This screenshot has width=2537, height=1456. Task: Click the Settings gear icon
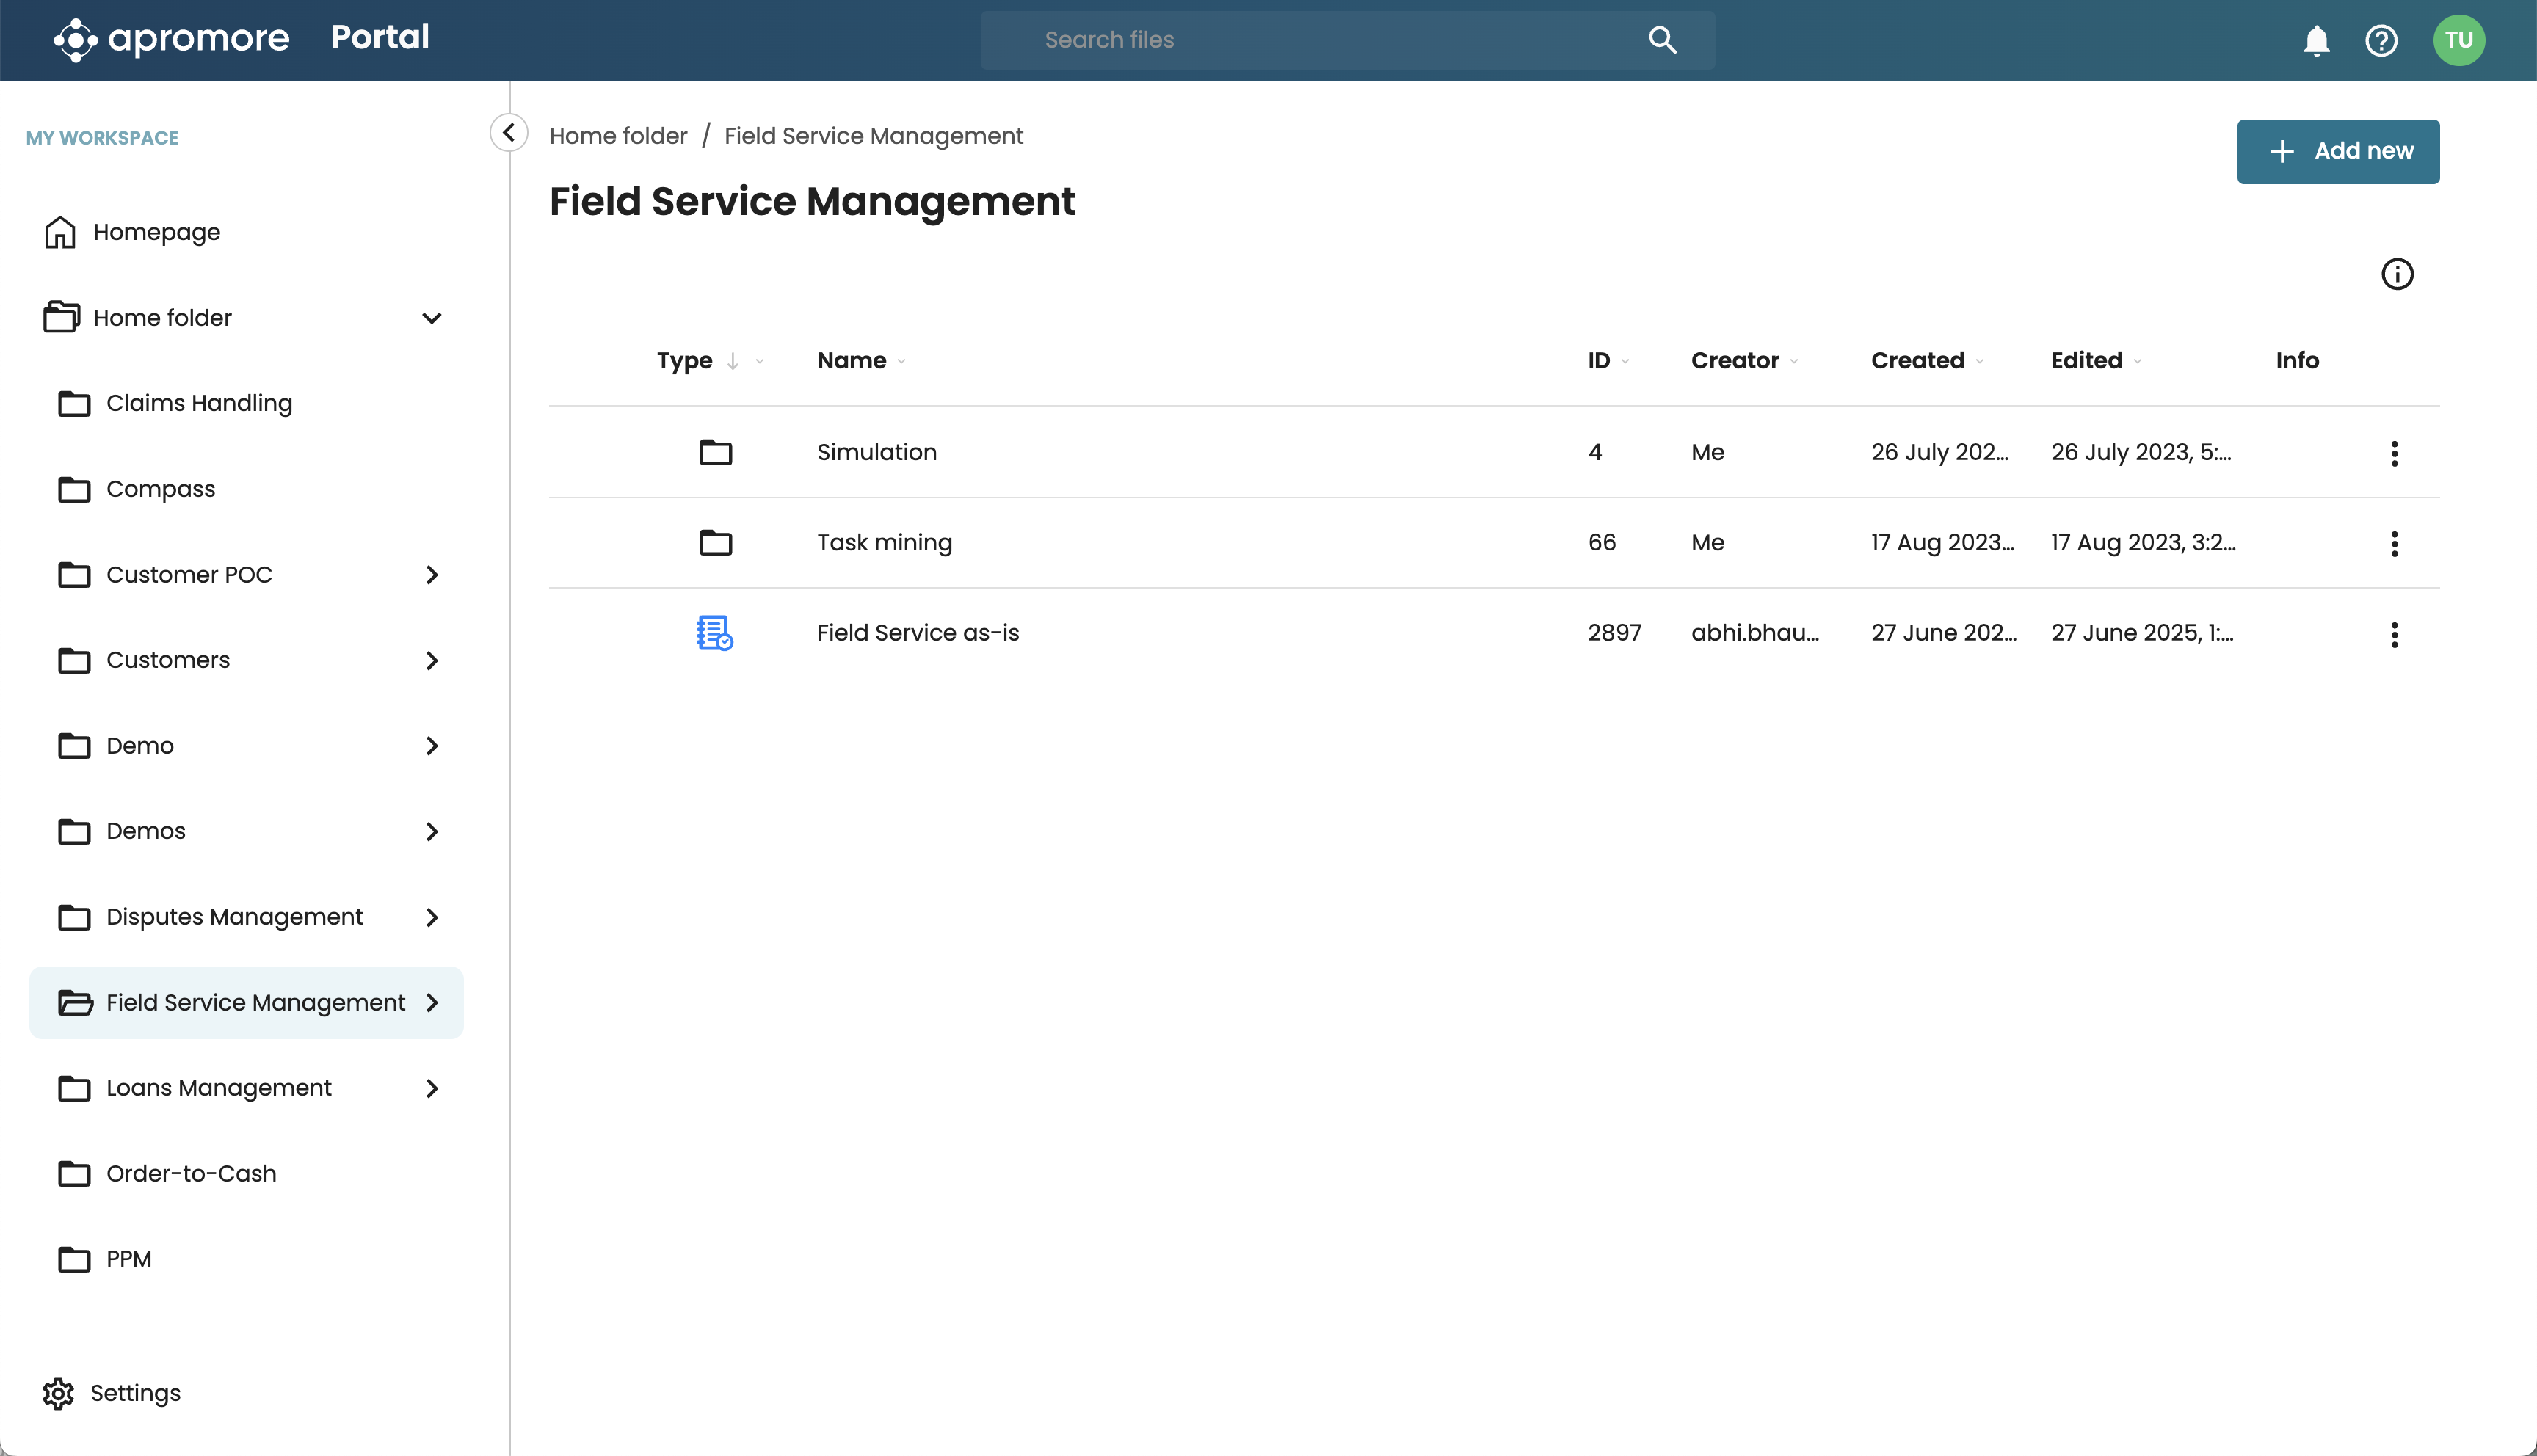58,1393
